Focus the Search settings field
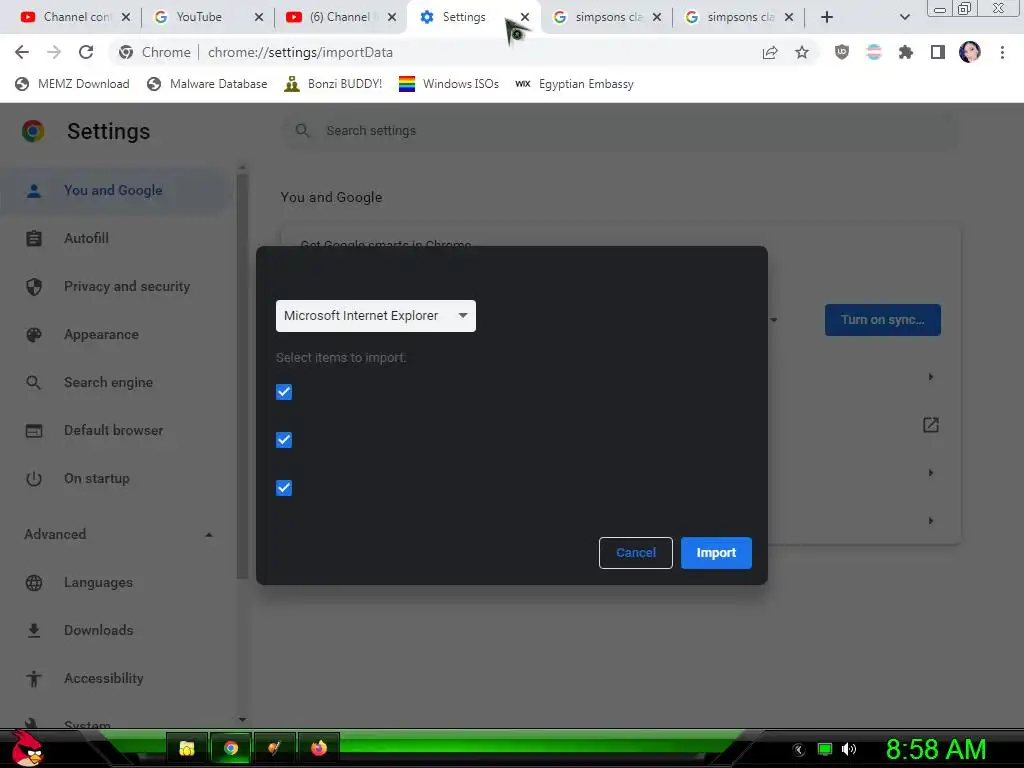Image resolution: width=1024 pixels, height=768 pixels. pos(620,131)
